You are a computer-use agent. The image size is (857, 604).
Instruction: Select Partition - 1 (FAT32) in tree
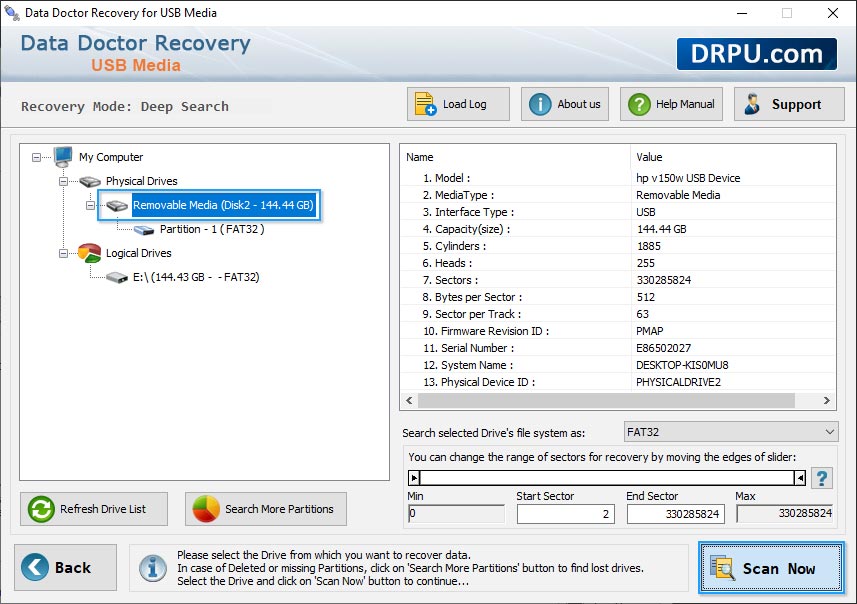(x=212, y=229)
